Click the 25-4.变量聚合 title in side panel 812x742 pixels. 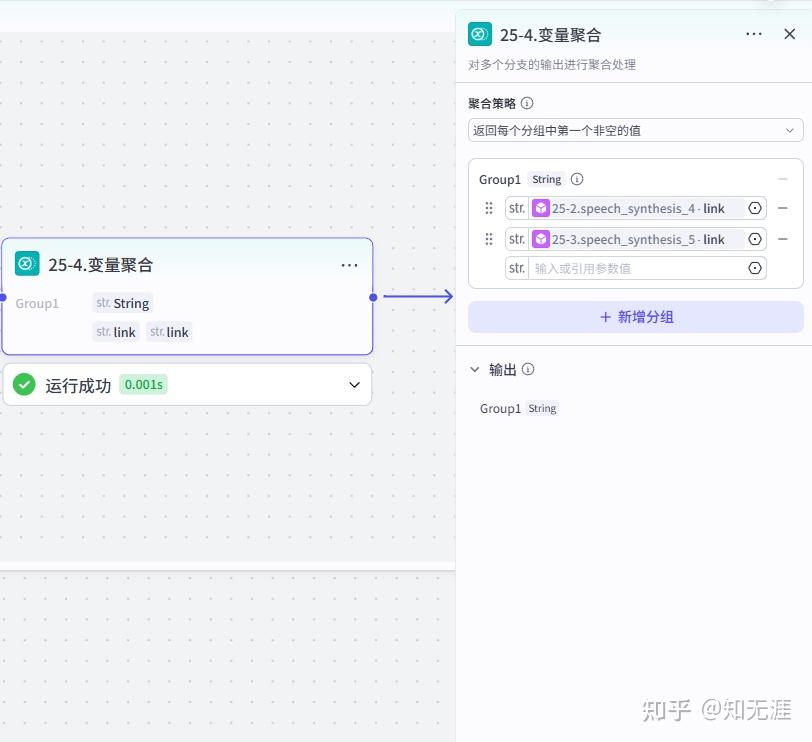[x=550, y=35]
